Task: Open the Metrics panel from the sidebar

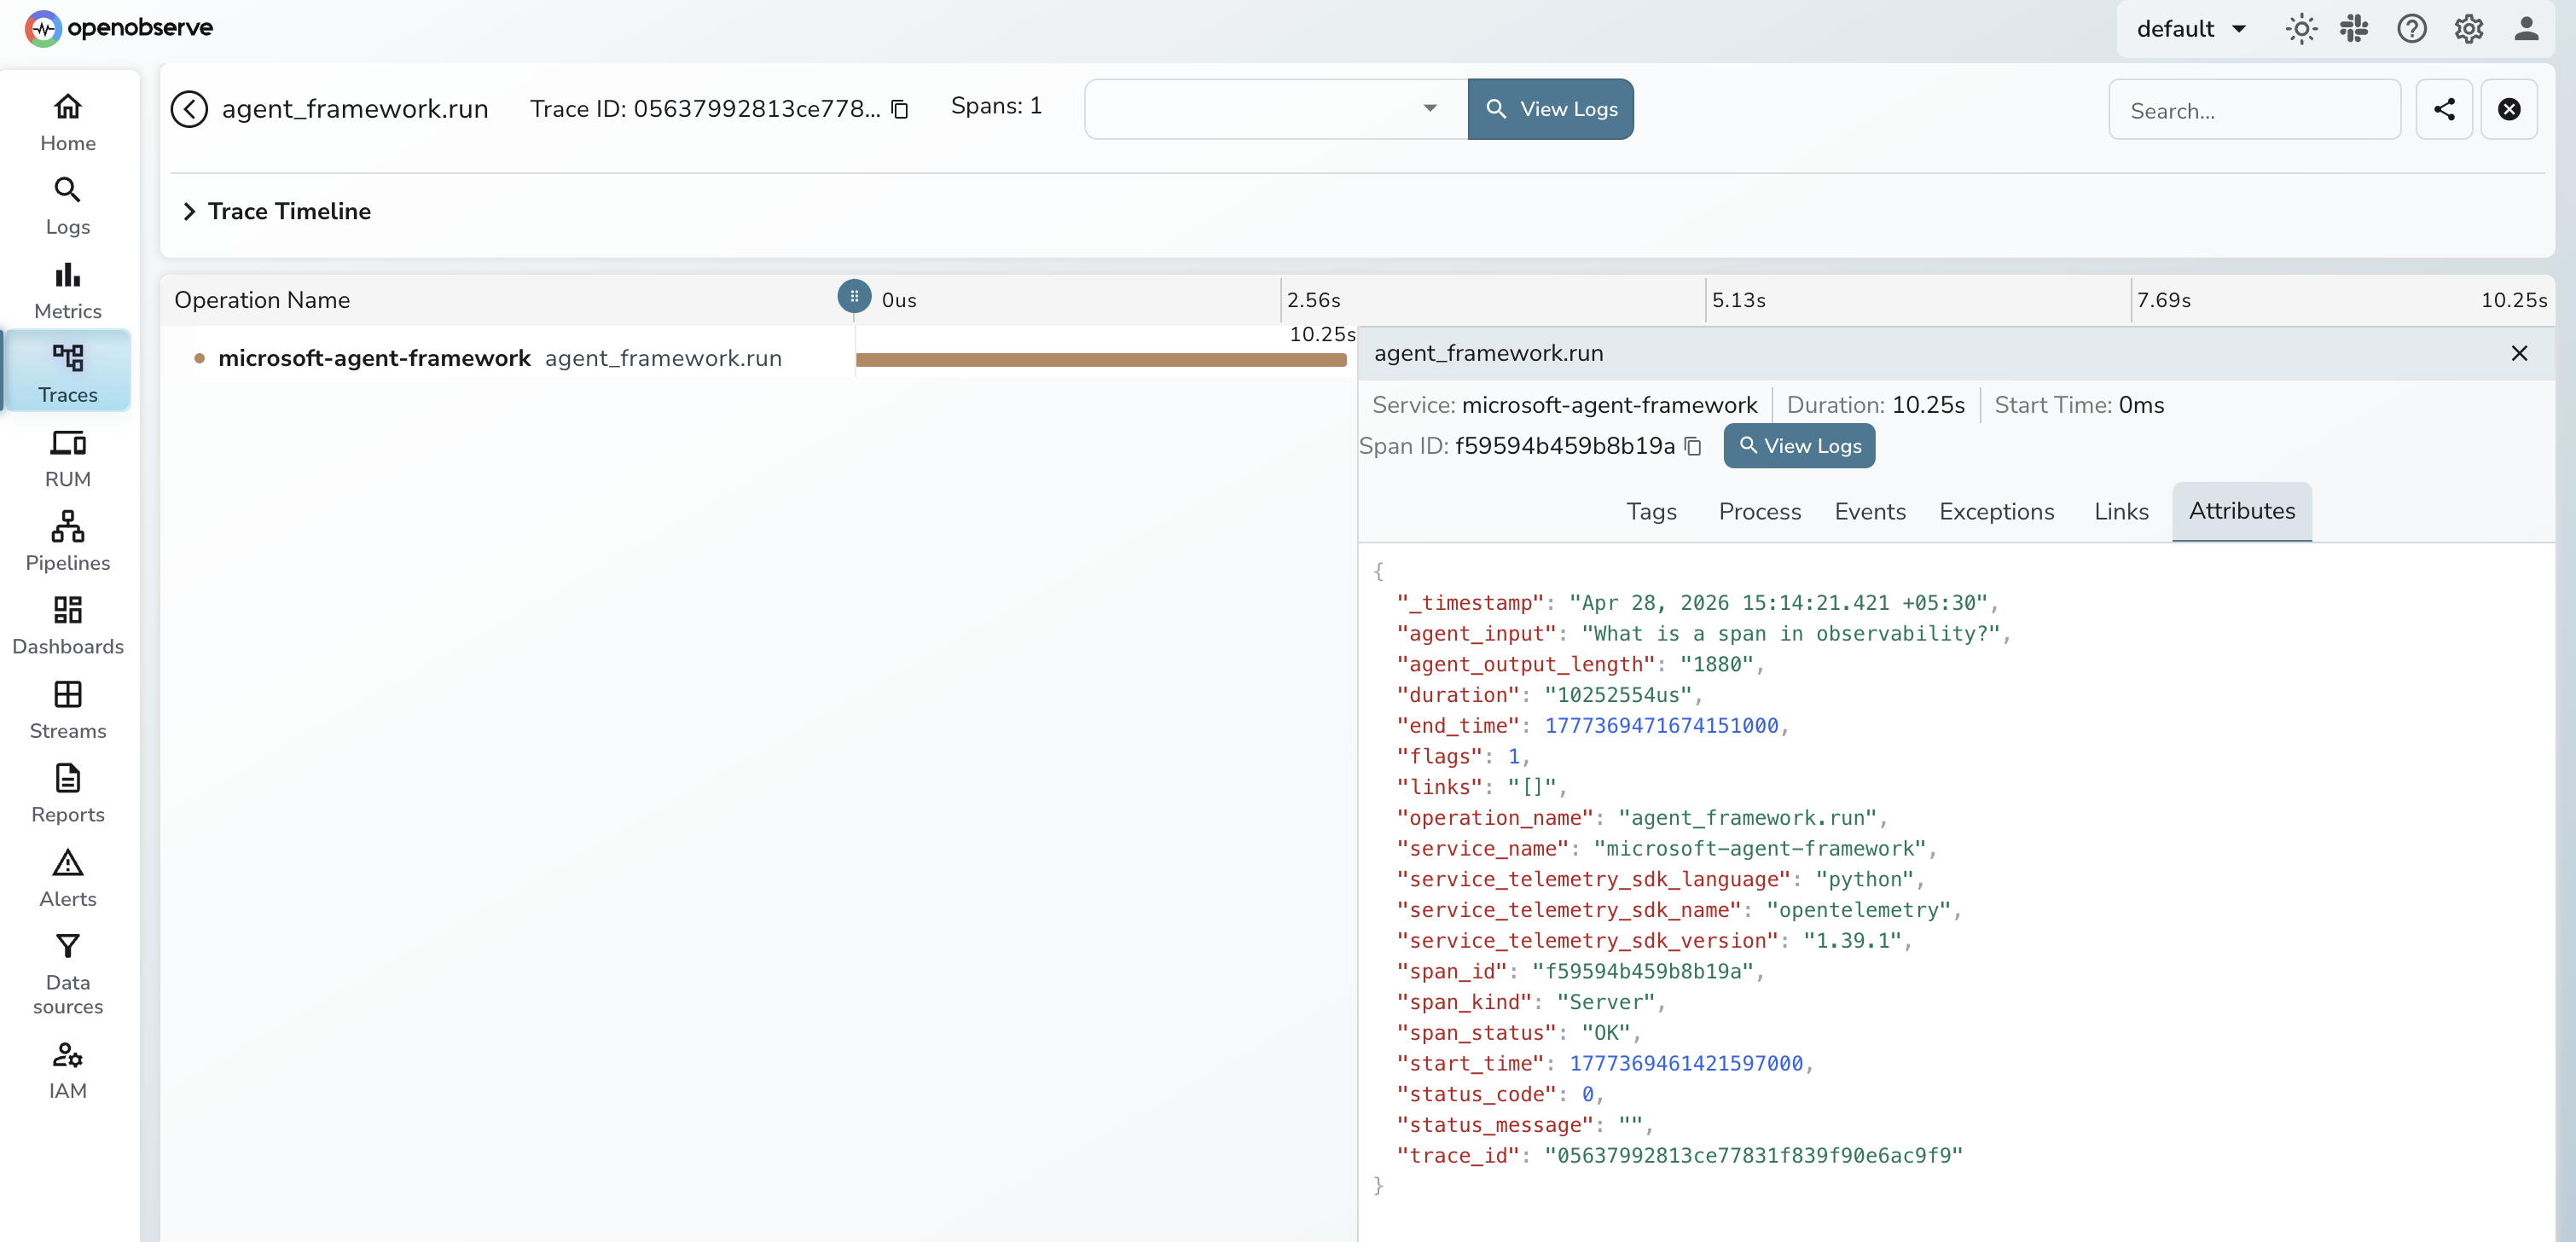Action: tap(66, 288)
